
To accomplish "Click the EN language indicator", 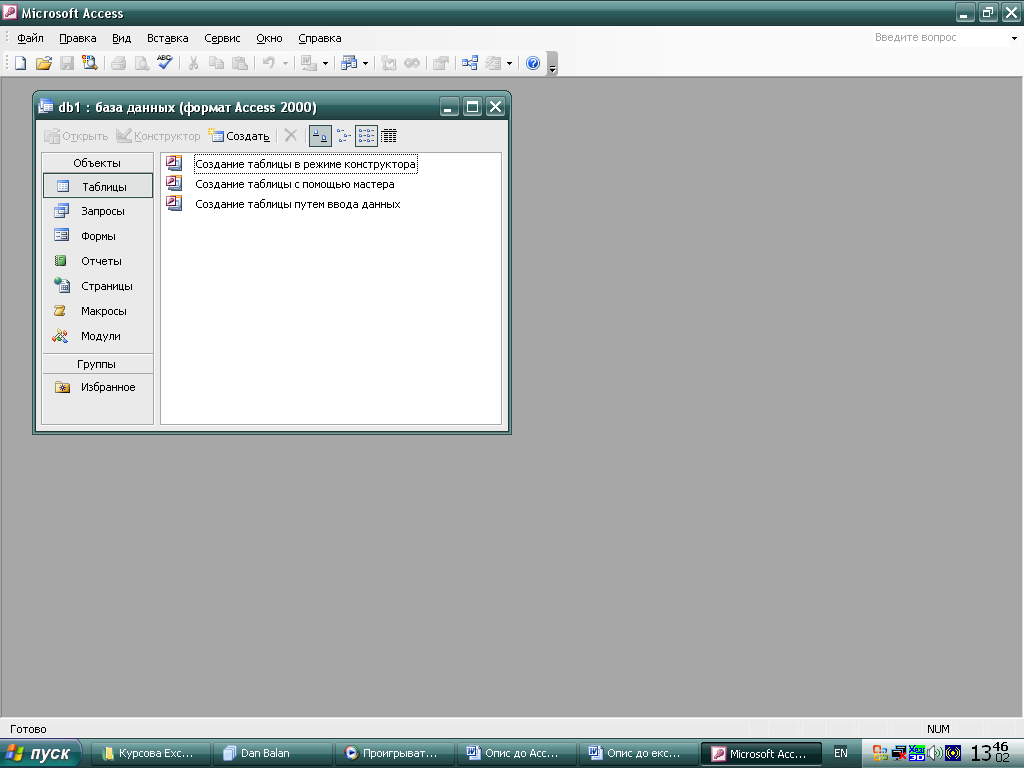I will pos(840,753).
